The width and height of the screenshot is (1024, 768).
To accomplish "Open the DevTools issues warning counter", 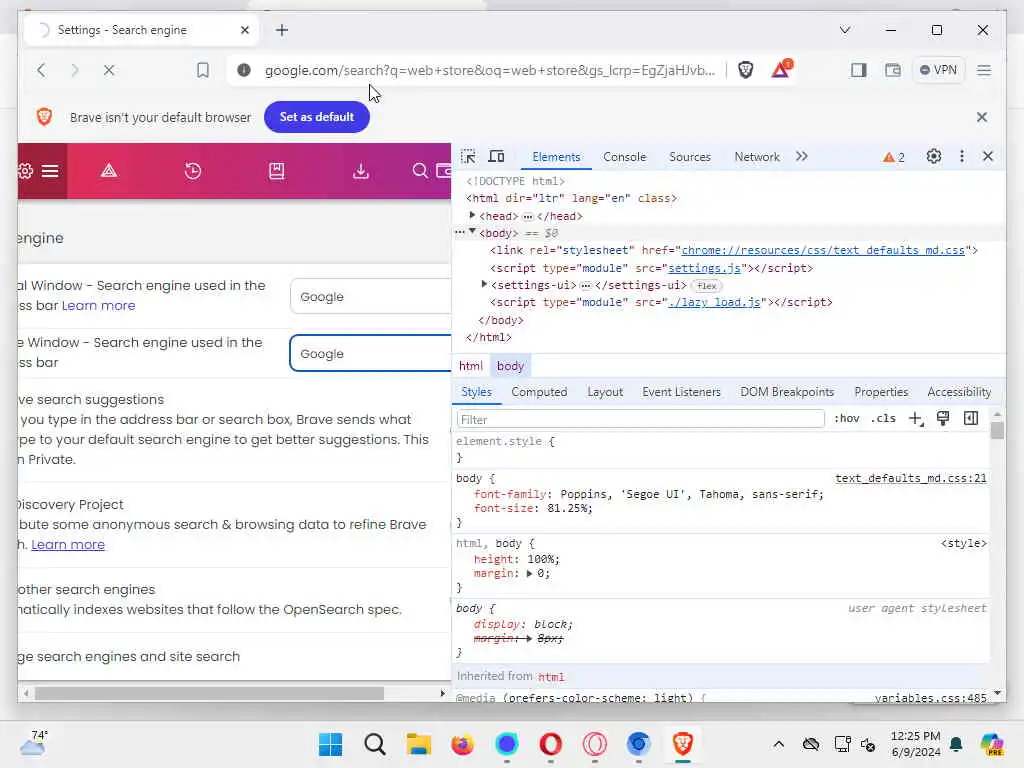I will coord(894,157).
